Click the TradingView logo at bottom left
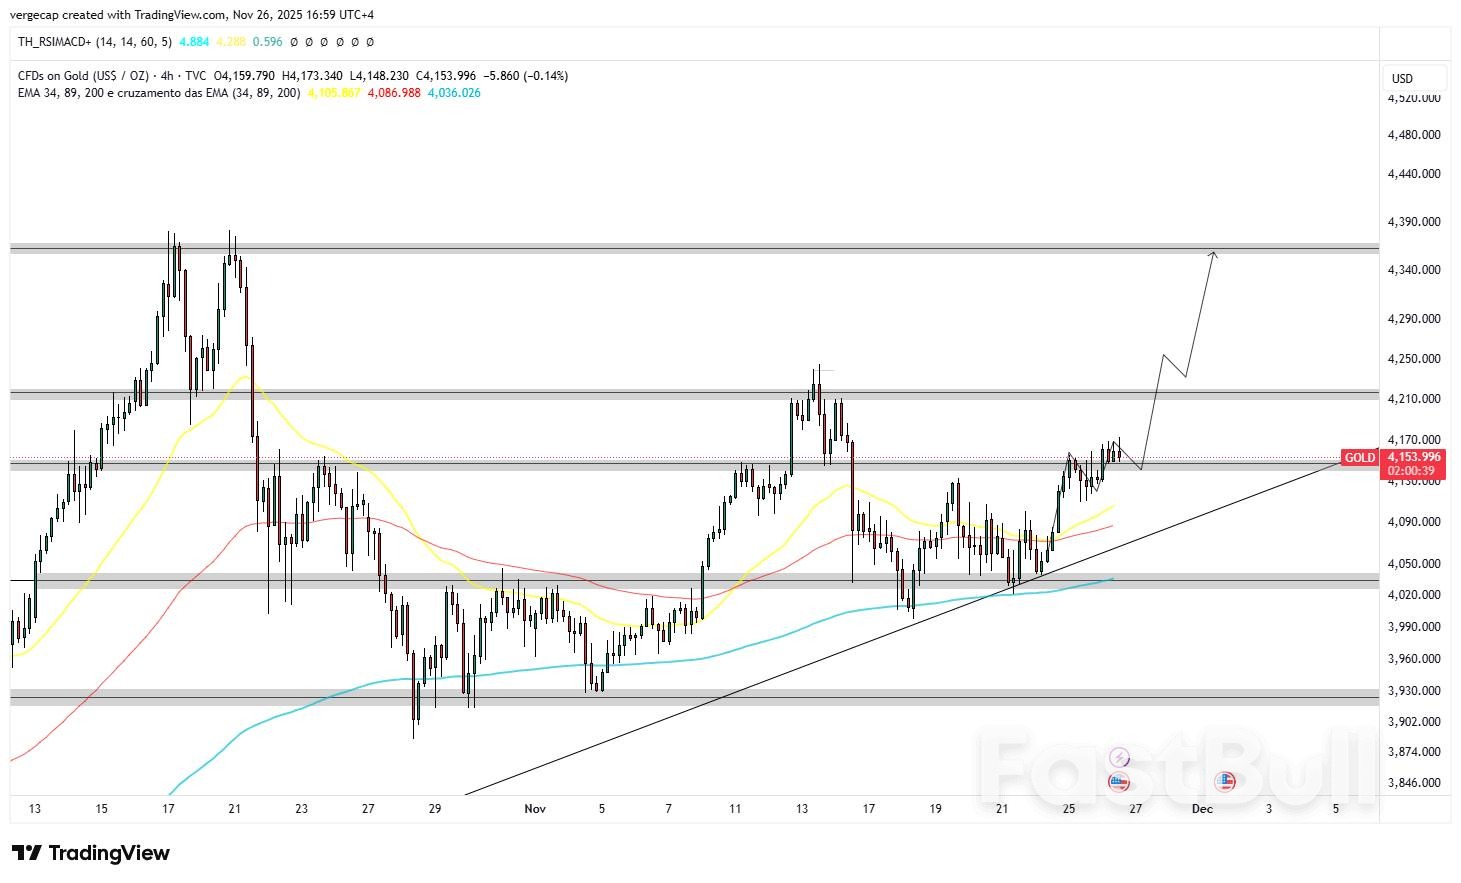The height and width of the screenshot is (883, 1461). [90, 853]
